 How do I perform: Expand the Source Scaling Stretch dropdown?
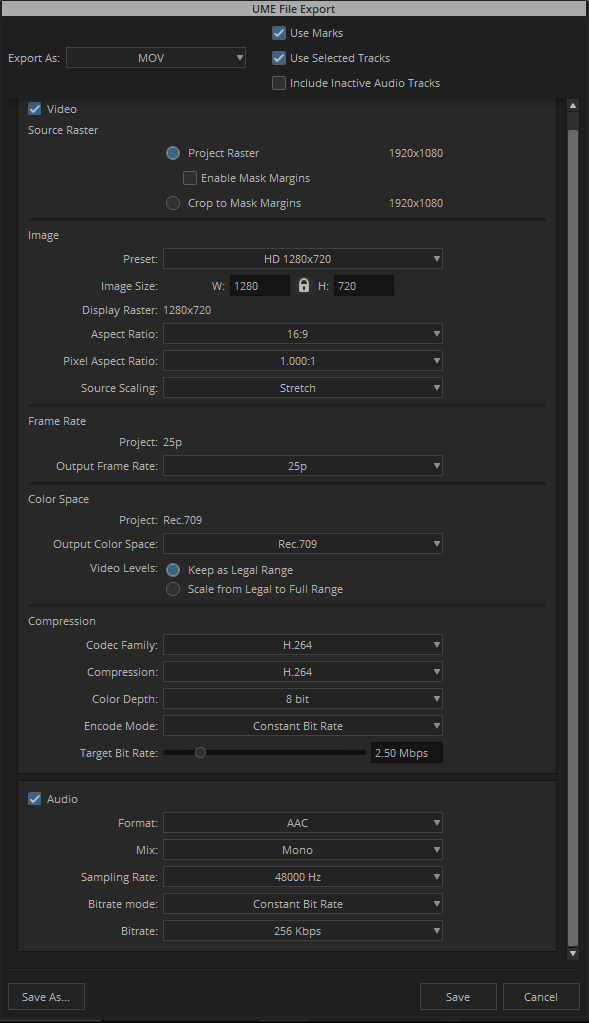303,388
